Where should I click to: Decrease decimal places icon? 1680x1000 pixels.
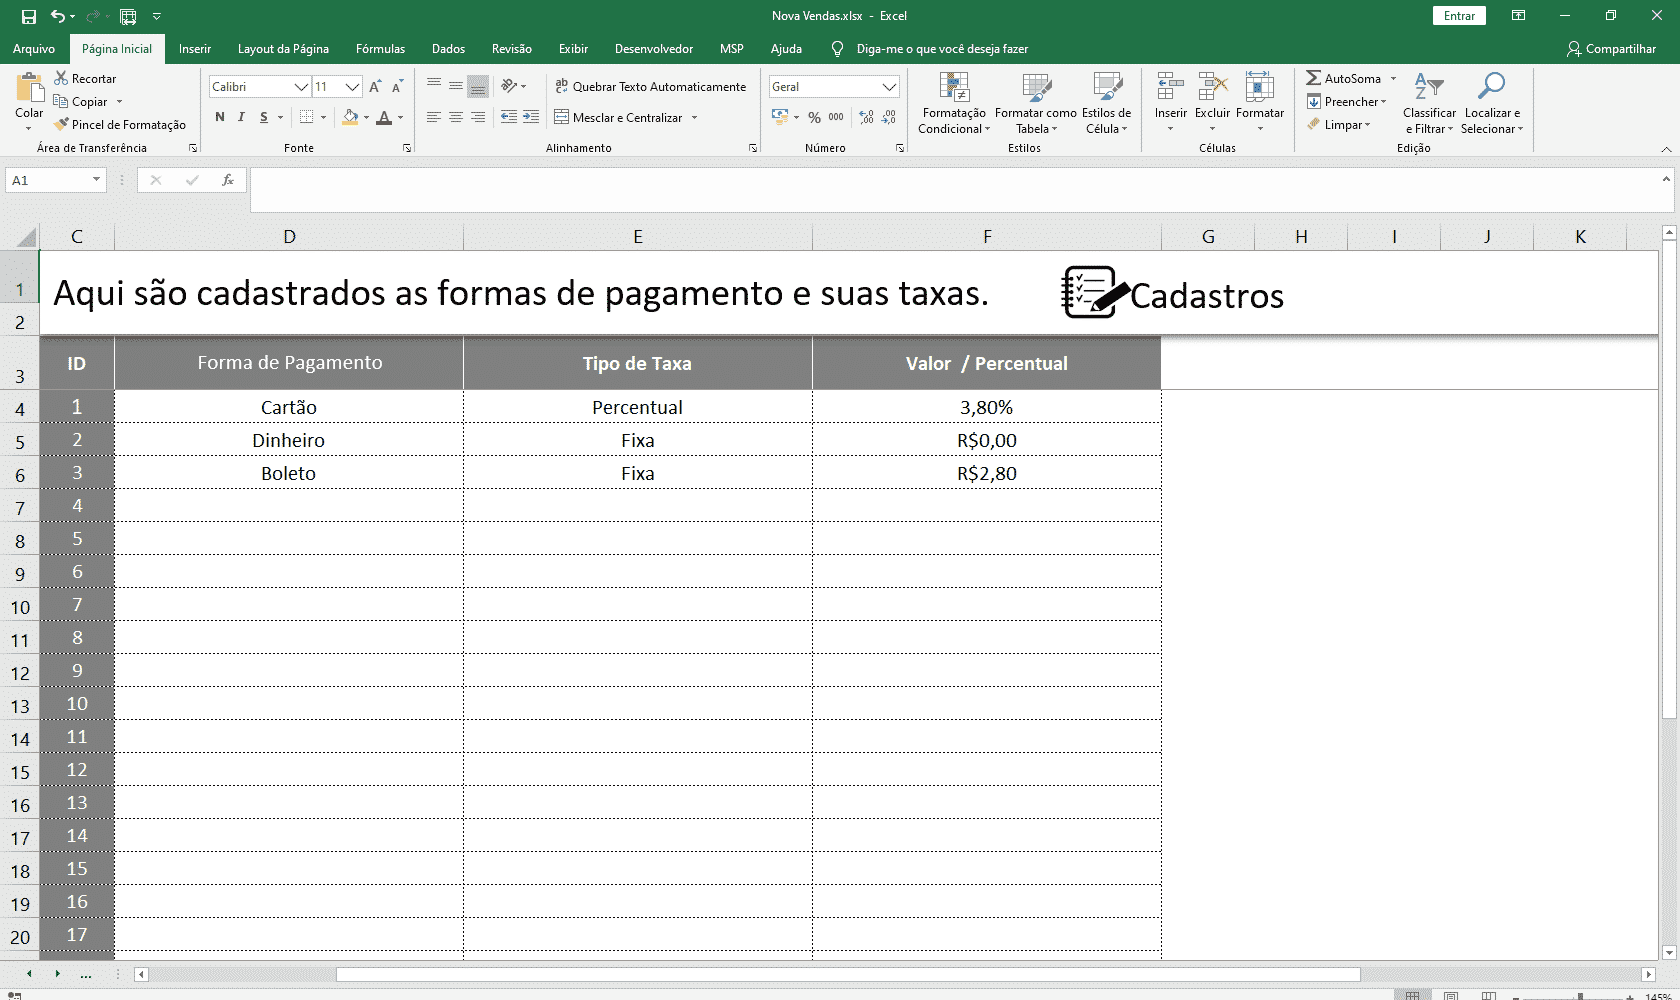[x=888, y=117]
